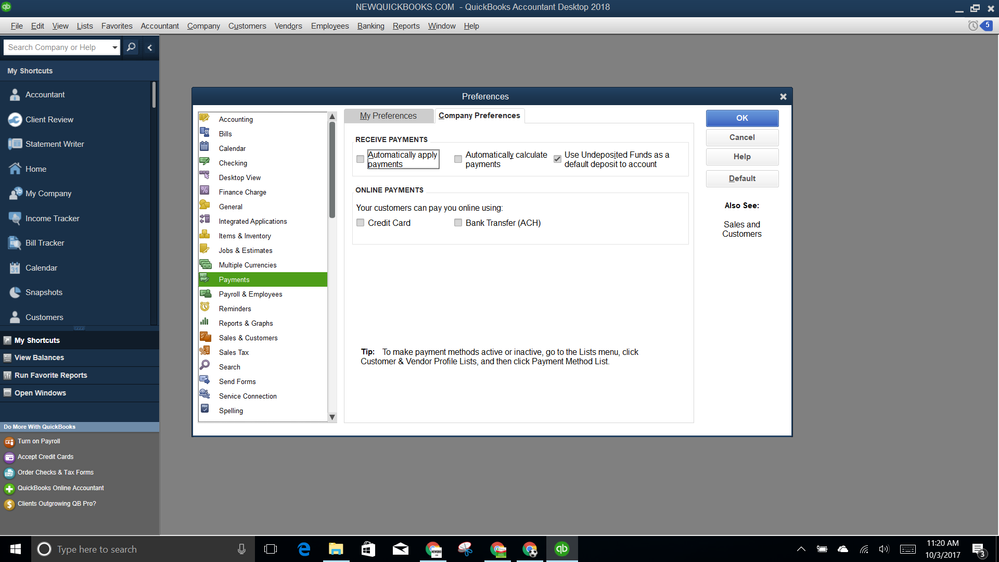Open reminders clock icon in menu bar
This screenshot has height=562, width=999.
tap(973, 26)
